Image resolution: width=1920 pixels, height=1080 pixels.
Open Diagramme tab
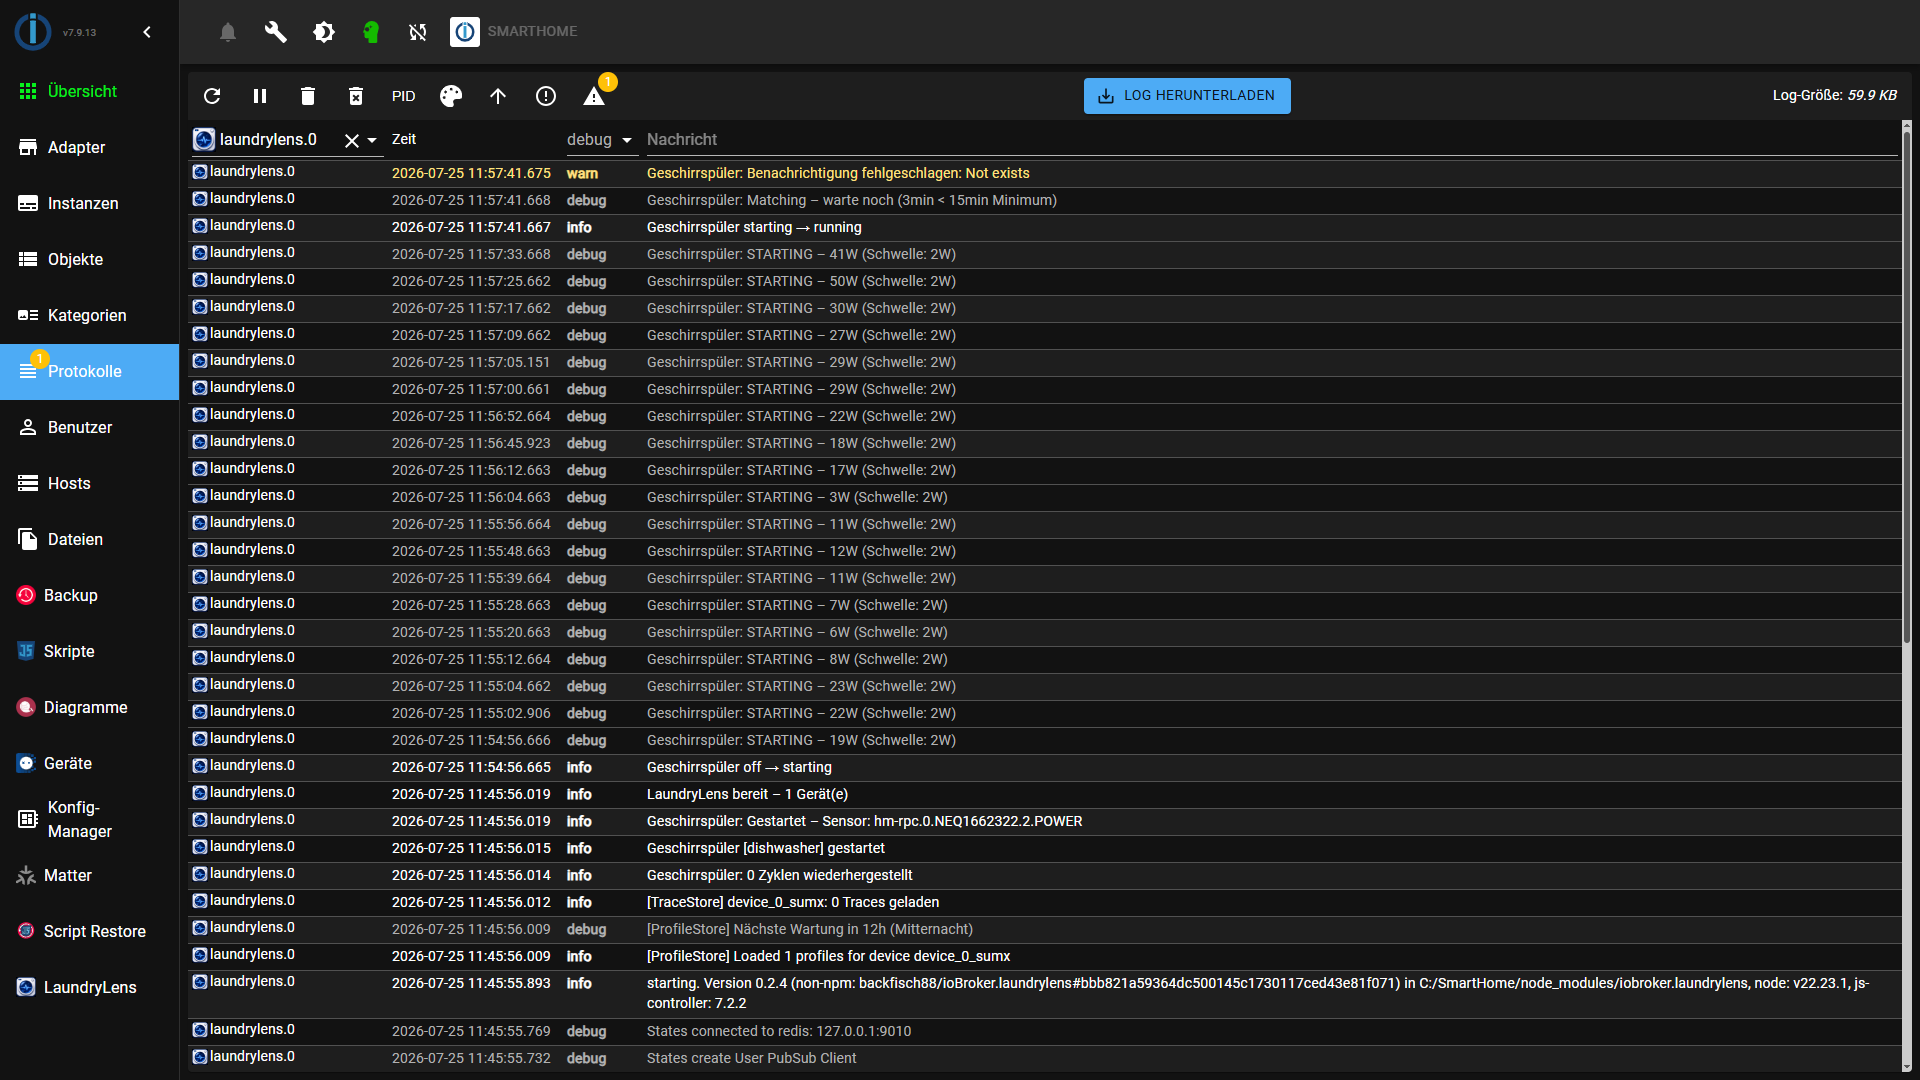point(89,707)
